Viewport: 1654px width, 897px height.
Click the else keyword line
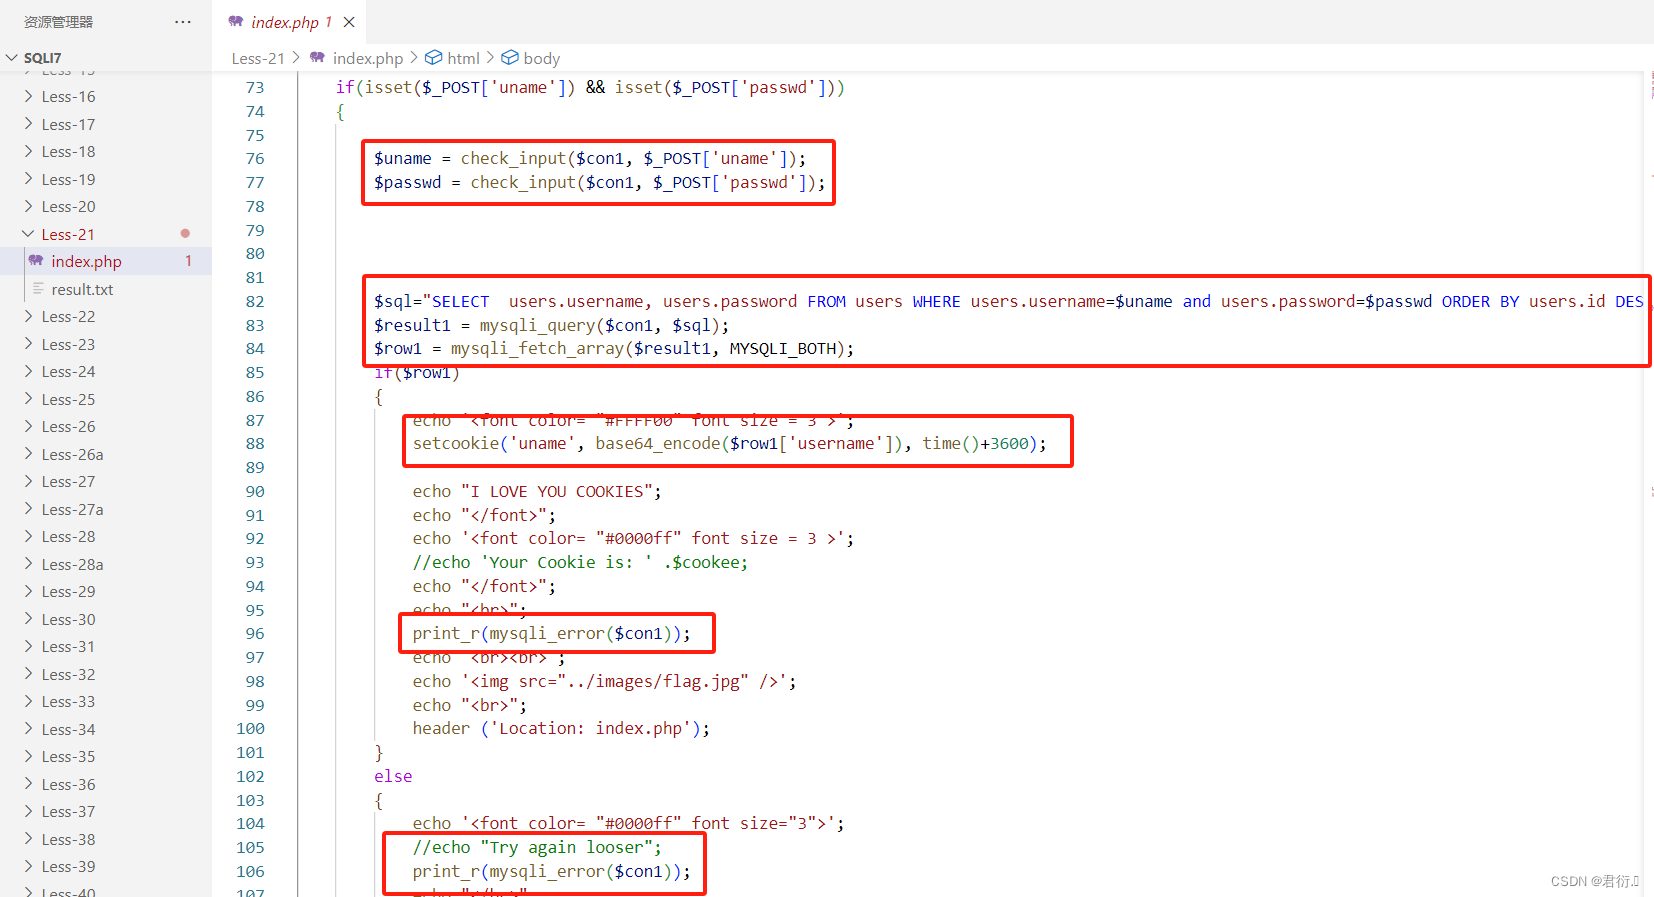(x=393, y=776)
